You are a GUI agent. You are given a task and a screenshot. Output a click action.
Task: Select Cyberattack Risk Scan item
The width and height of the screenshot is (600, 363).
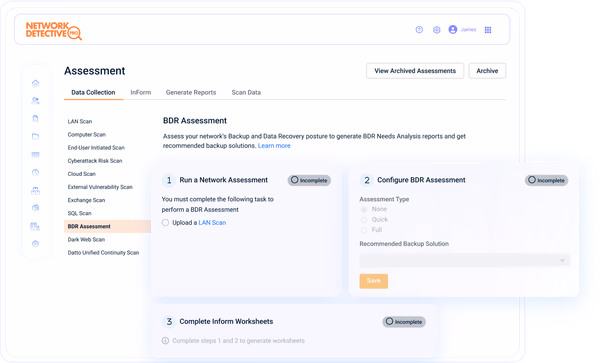tap(95, 161)
